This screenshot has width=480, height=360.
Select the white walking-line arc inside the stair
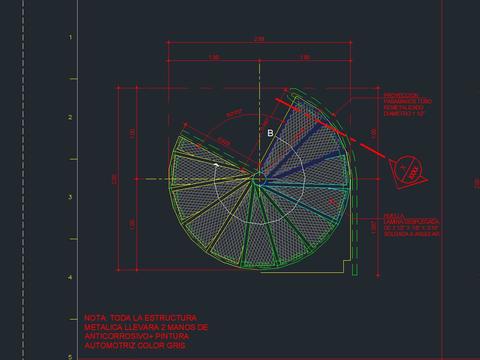coord(259,180)
